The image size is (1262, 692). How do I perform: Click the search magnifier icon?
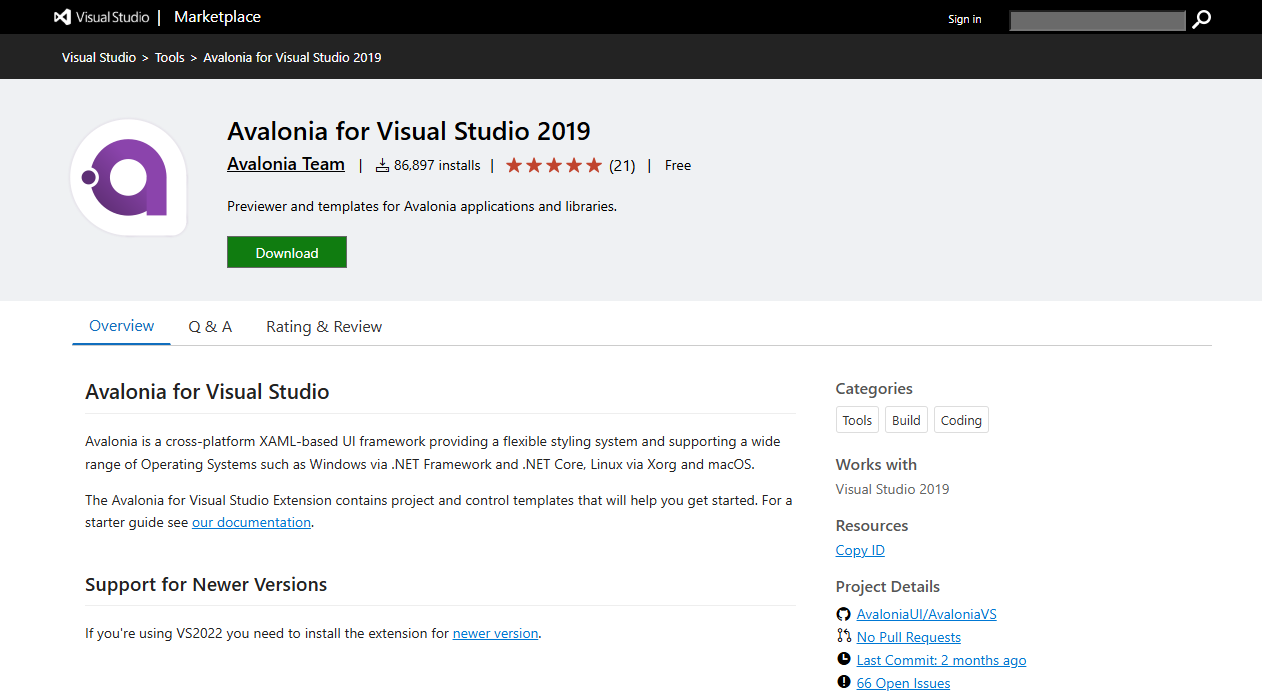coord(1202,19)
